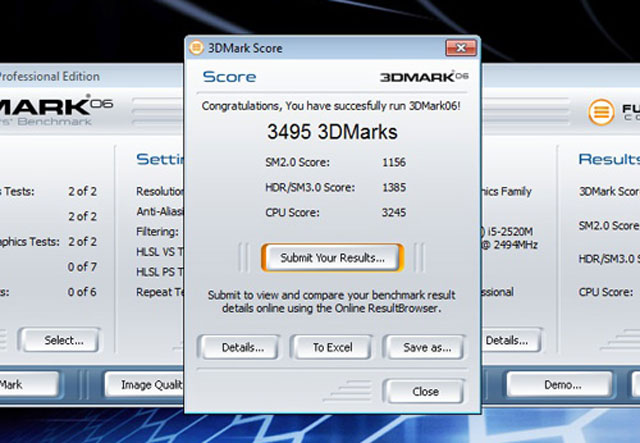This screenshot has width=640, height=443.
Task: Click the 2494MHz clock speed text
Action: click(x=515, y=245)
